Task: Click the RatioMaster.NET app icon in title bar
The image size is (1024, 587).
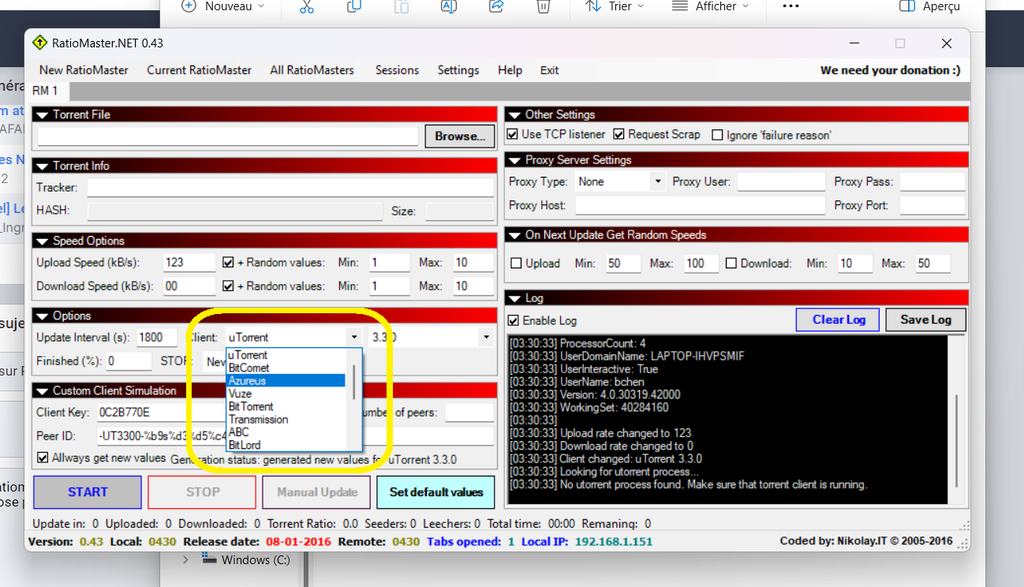Action: click(40, 43)
